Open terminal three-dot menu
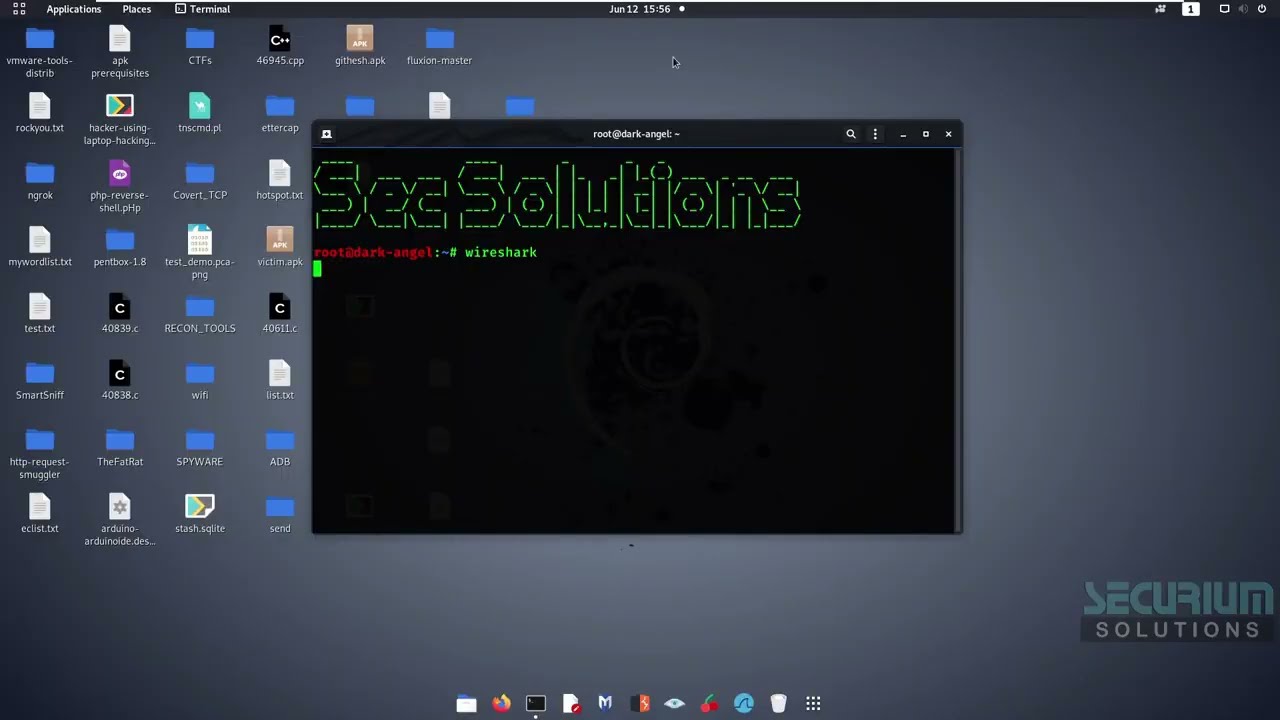Viewport: 1280px width, 720px height. [x=875, y=134]
